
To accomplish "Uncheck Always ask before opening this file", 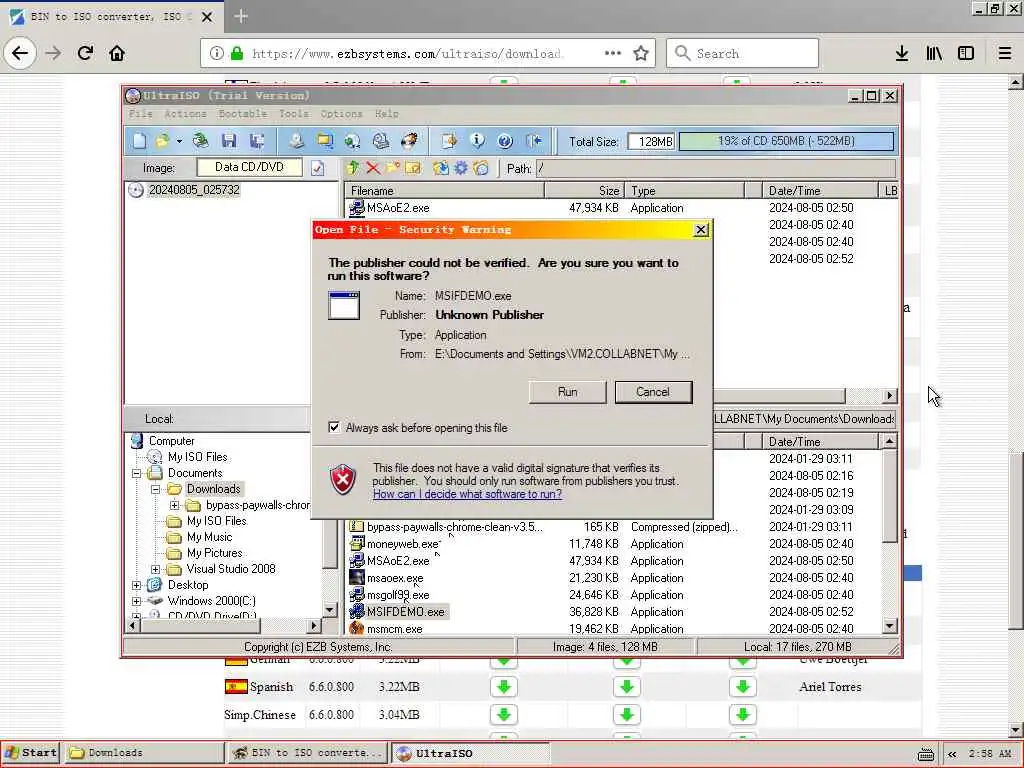I will tap(334, 427).
